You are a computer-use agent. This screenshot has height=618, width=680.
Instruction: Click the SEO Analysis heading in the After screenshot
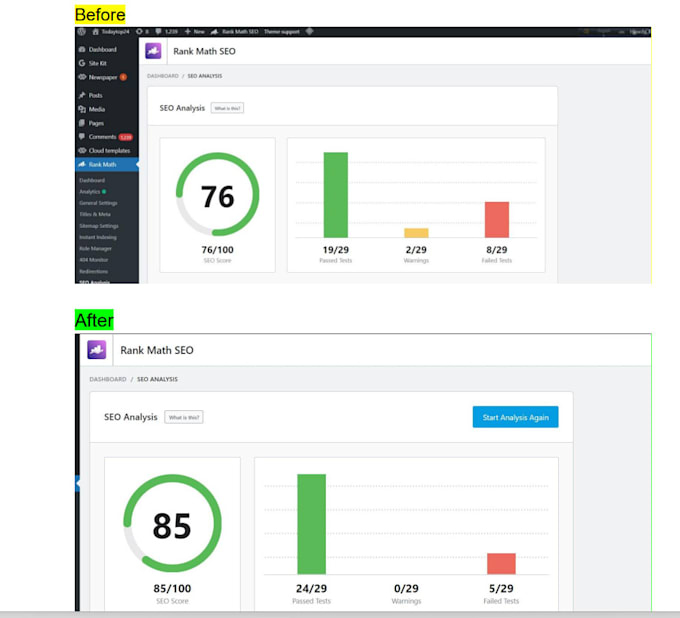click(x=131, y=417)
